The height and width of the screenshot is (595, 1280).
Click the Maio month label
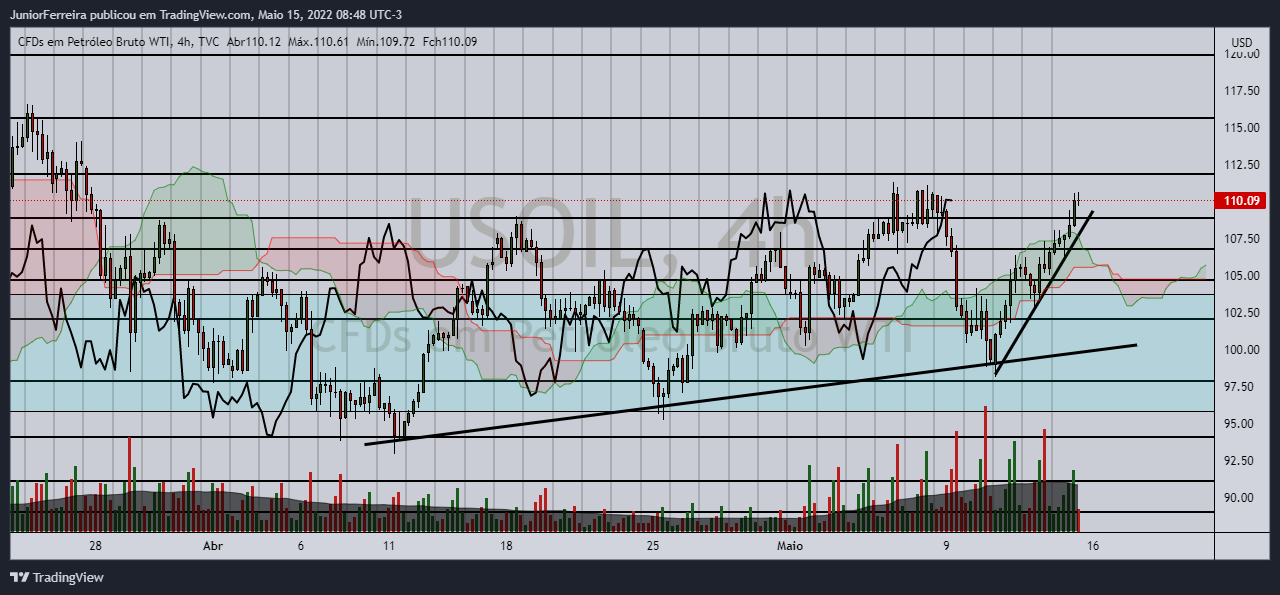click(791, 546)
